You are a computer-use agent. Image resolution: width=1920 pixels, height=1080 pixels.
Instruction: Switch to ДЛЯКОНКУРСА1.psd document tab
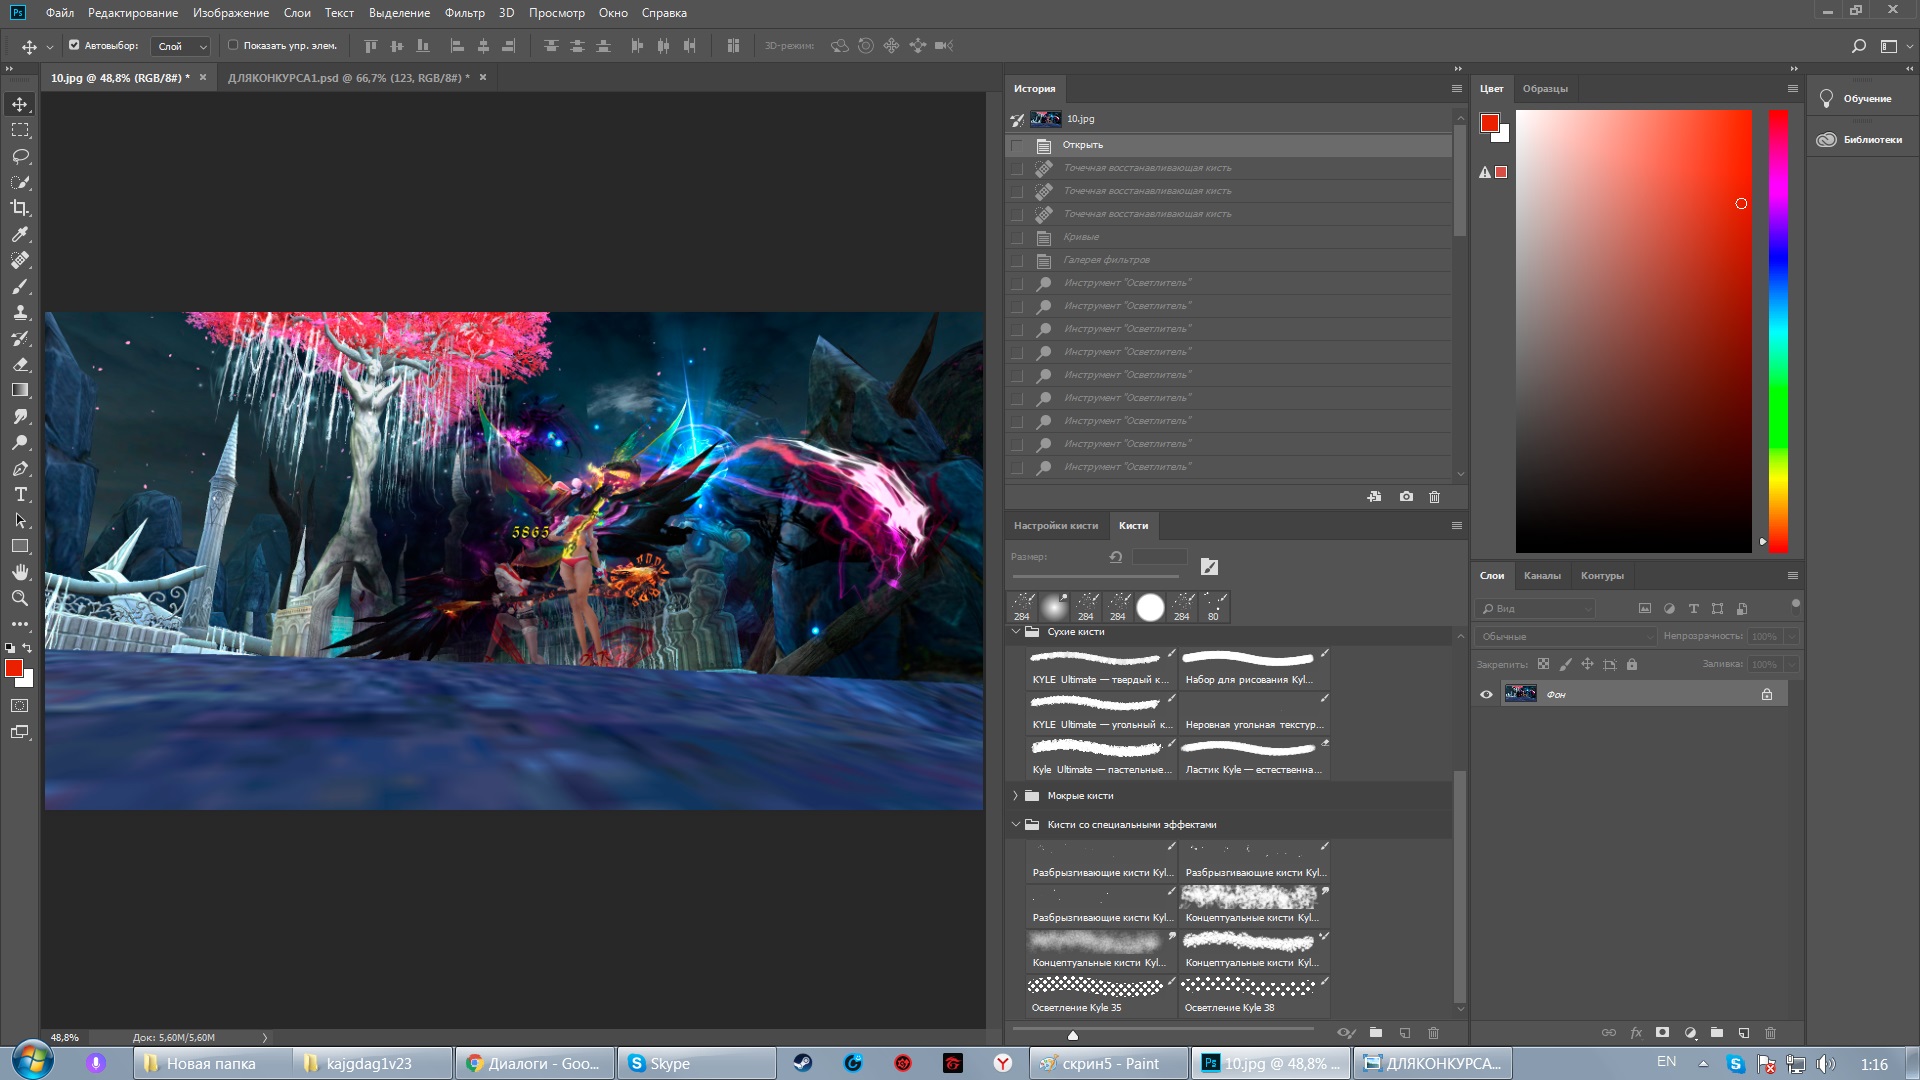coord(348,78)
